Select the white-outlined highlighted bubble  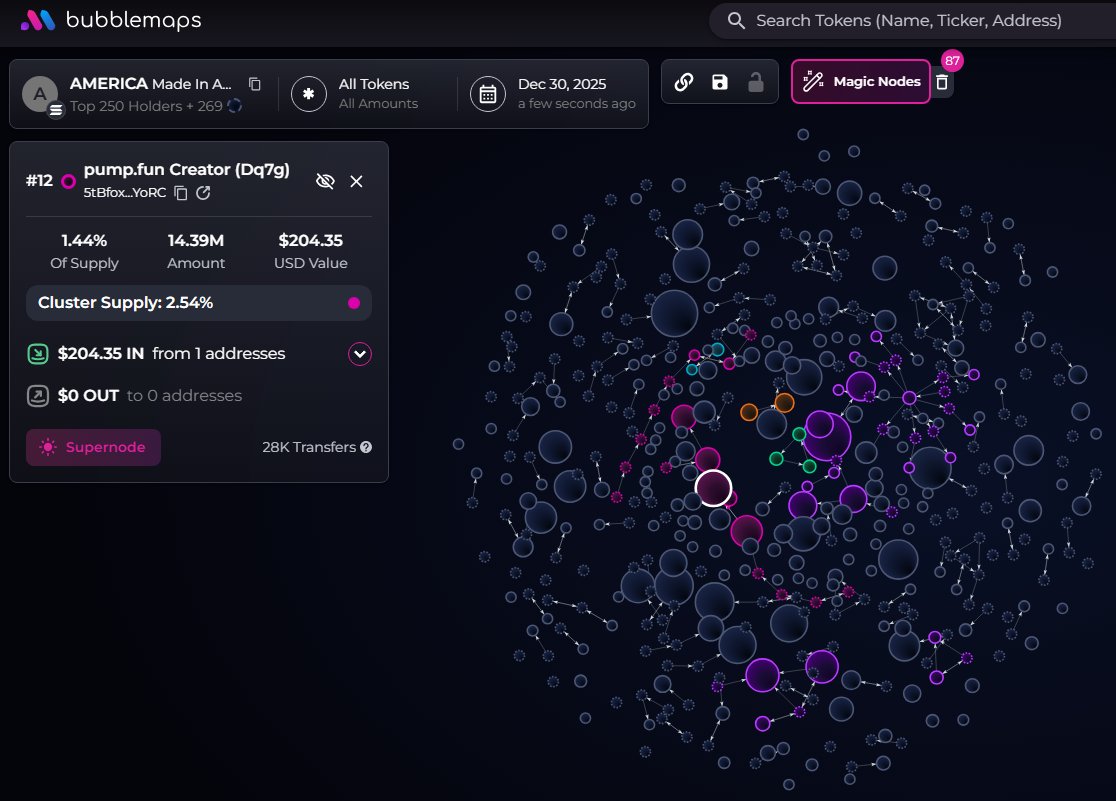[x=713, y=488]
